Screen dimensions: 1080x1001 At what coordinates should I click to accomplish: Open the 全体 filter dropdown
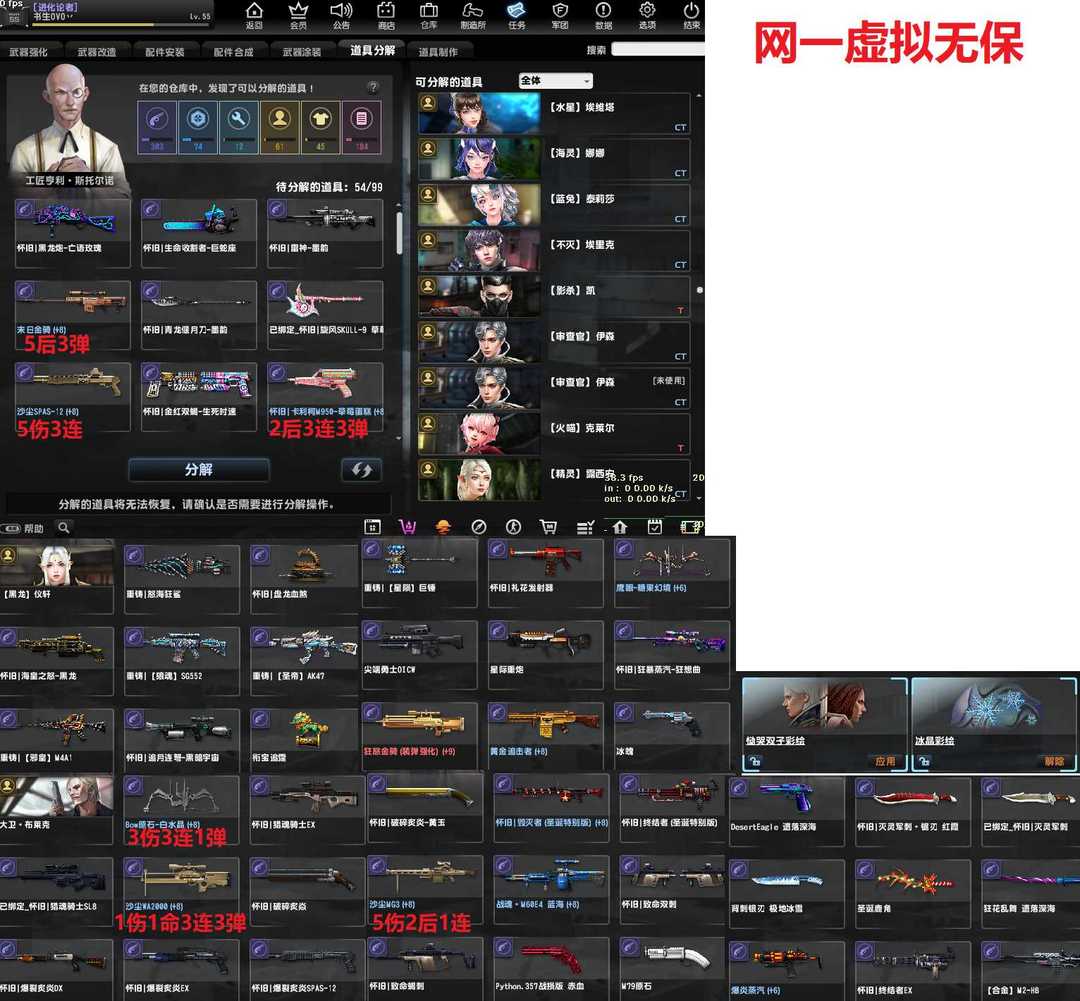tap(556, 81)
